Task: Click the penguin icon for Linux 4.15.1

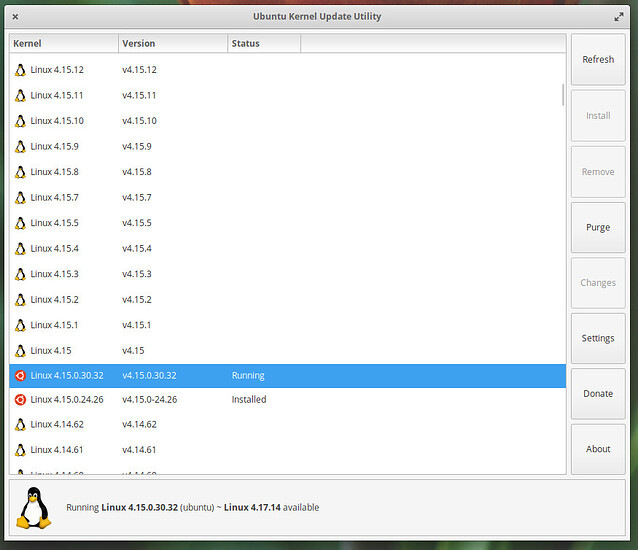Action: click(20, 325)
